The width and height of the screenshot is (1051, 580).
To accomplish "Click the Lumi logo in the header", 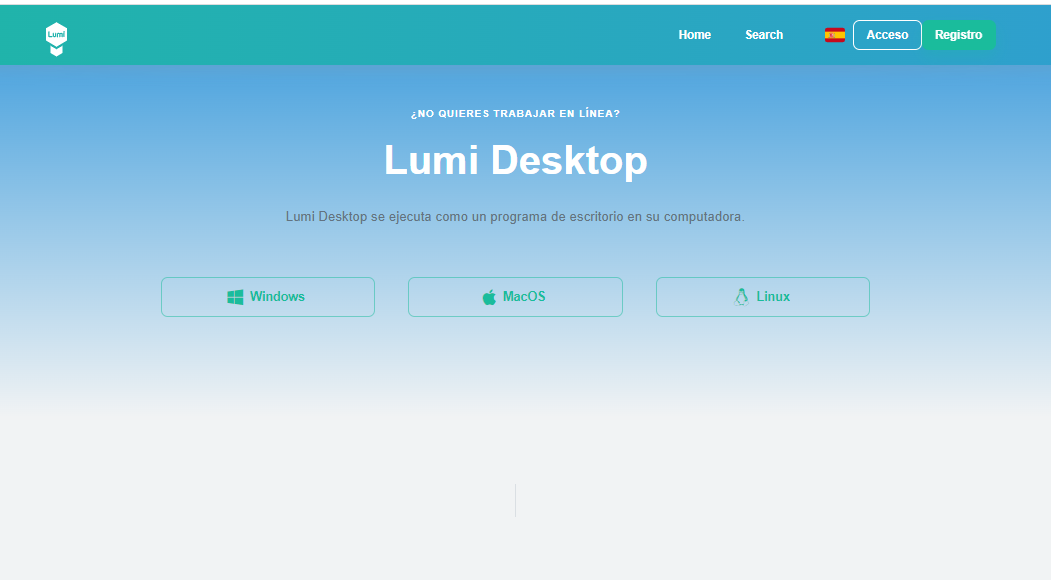I will point(56,39).
